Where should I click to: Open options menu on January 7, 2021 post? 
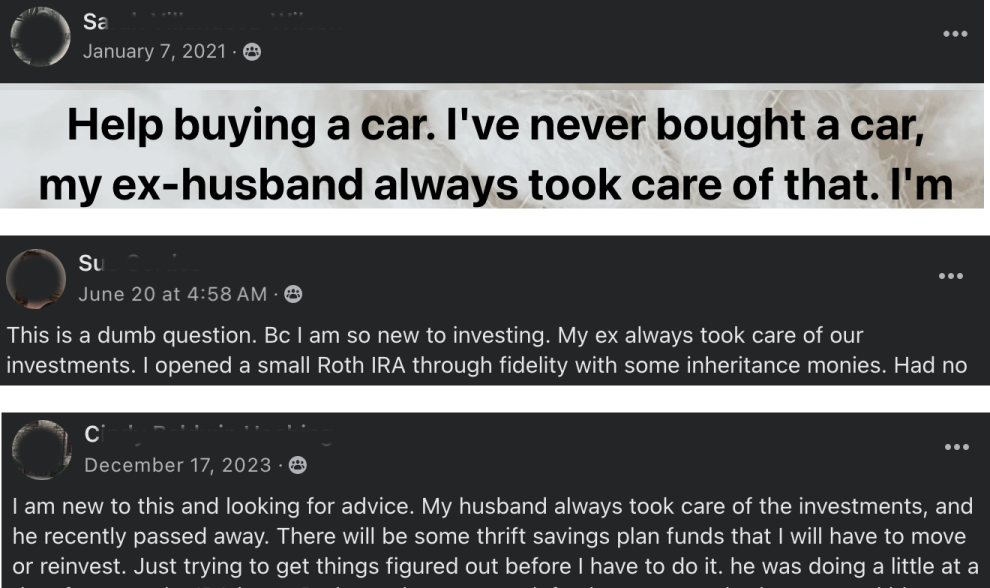pyautogui.click(x=955, y=34)
